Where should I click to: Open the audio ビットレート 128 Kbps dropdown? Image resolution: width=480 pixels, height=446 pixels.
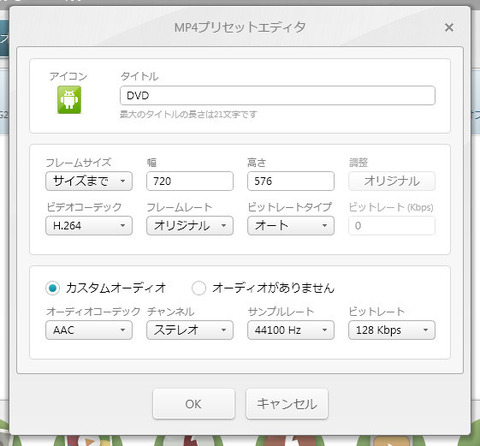click(392, 330)
